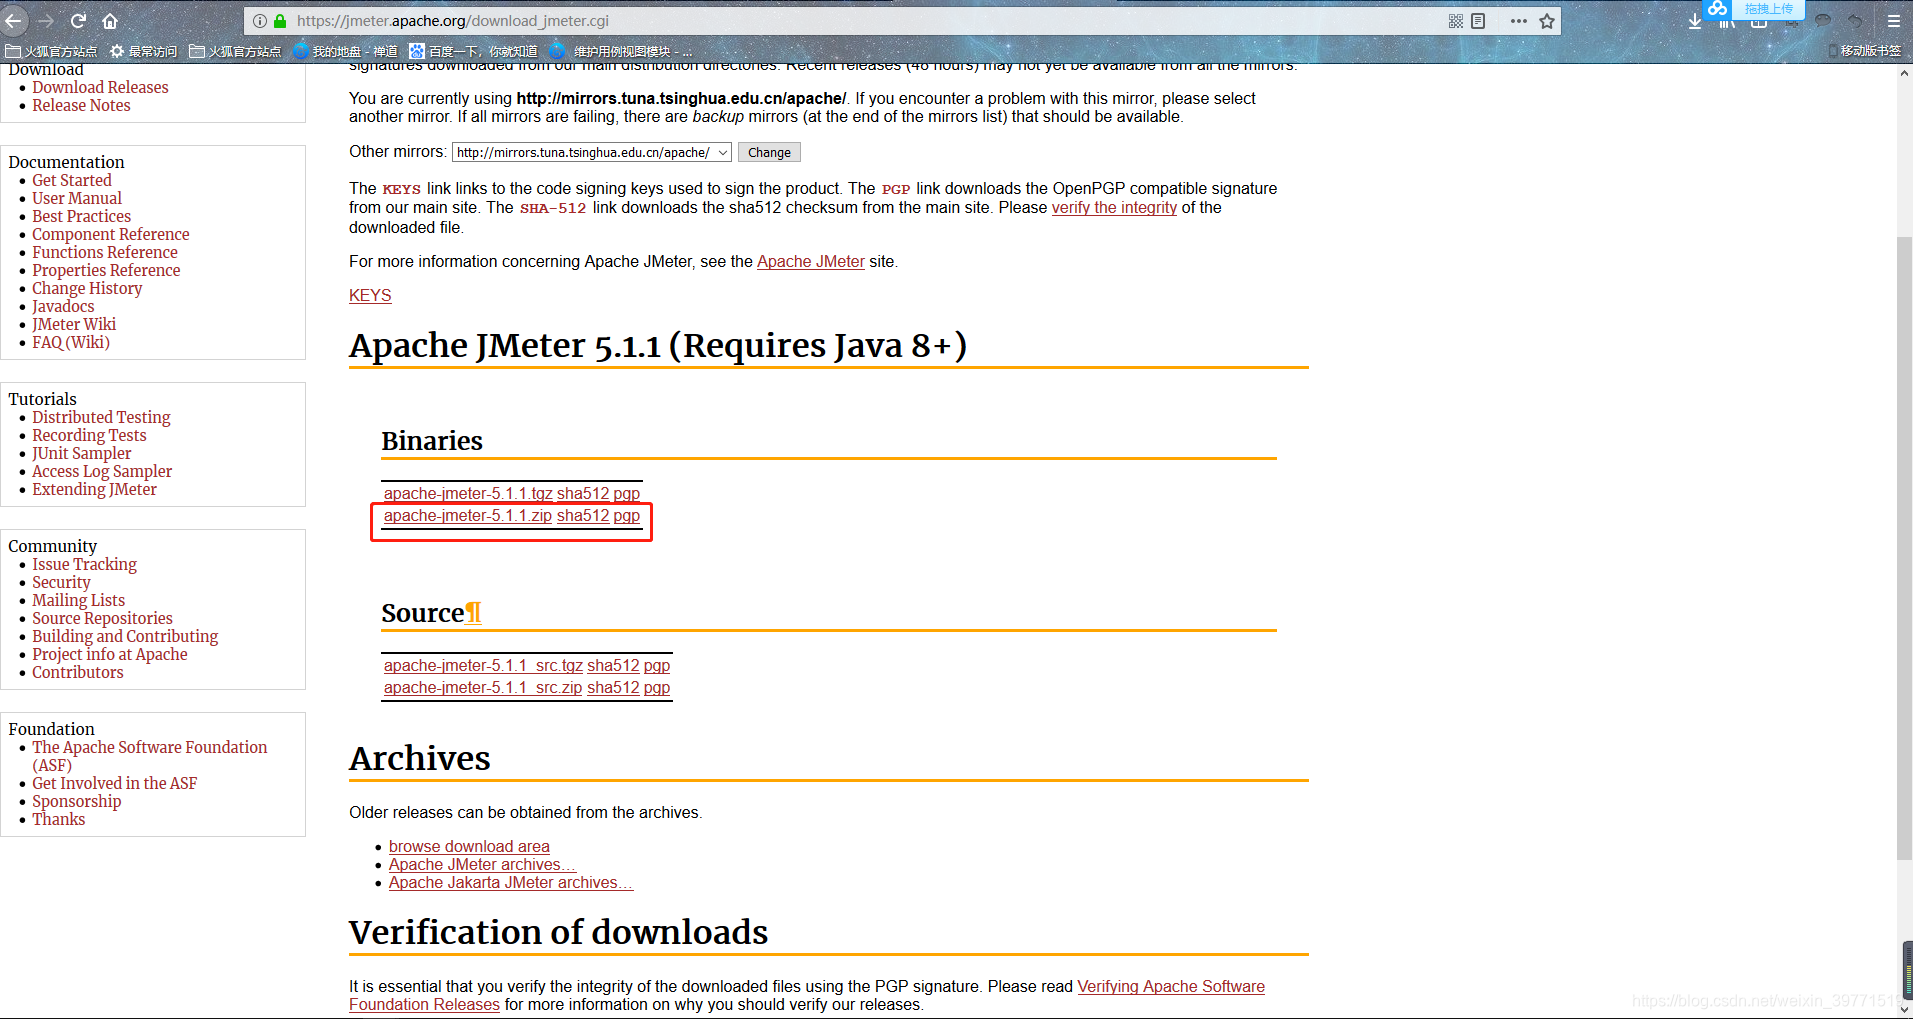Click the Source heading permalink pilcrow
Viewport: 1913px width, 1019px height.
[474, 613]
